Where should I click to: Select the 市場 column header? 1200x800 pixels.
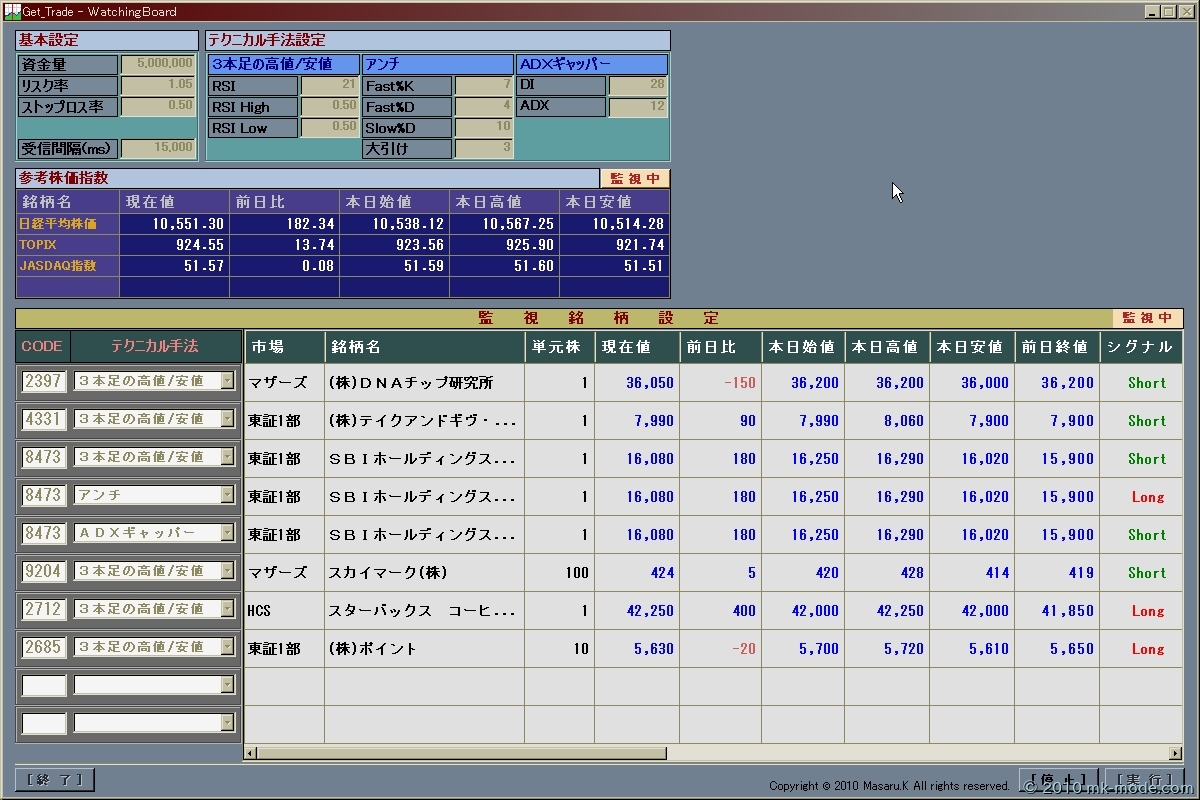(x=284, y=347)
